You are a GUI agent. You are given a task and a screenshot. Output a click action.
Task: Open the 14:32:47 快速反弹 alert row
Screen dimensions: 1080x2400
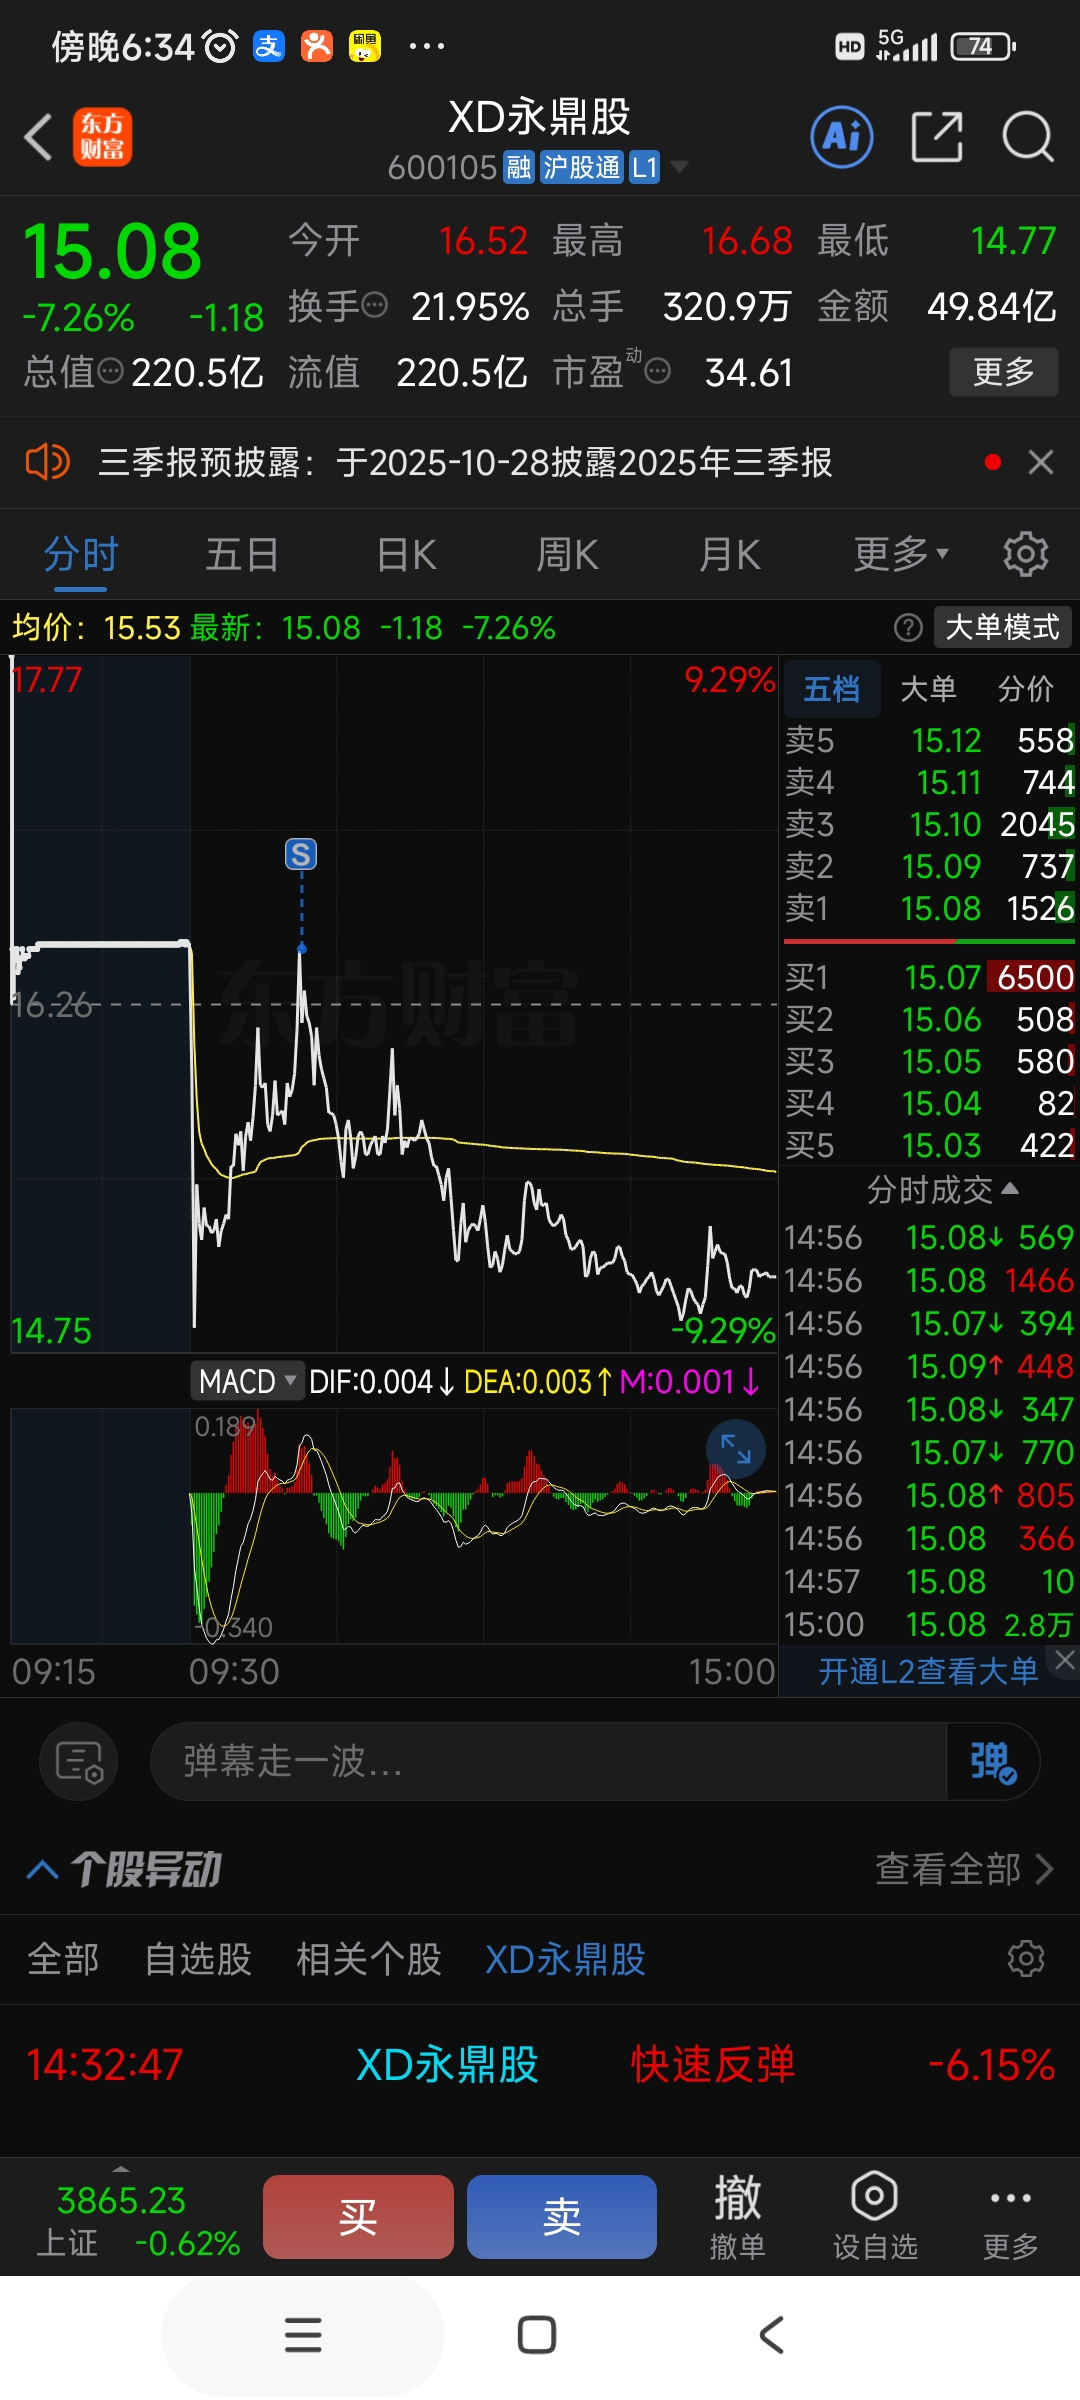tap(540, 2065)
